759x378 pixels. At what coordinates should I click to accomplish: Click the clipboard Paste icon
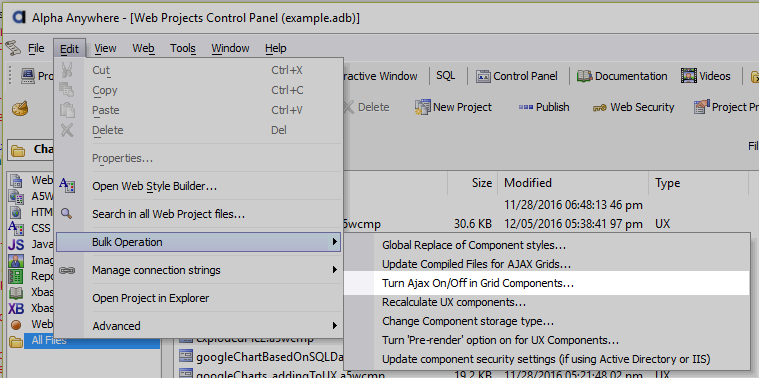[x=67, y=110]
